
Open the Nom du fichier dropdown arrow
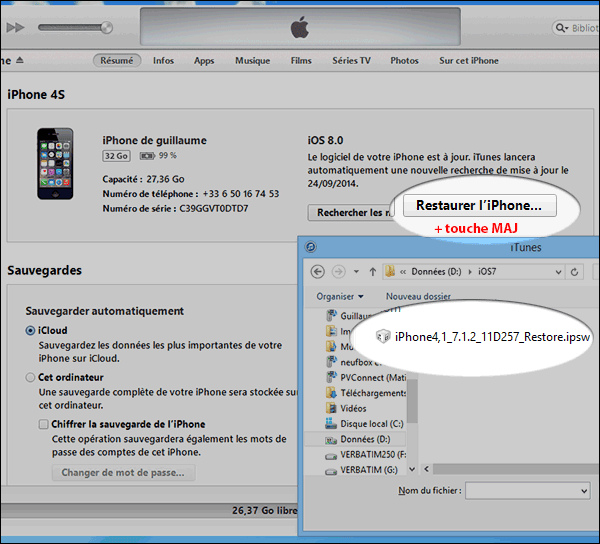click(x=584, y=491)
